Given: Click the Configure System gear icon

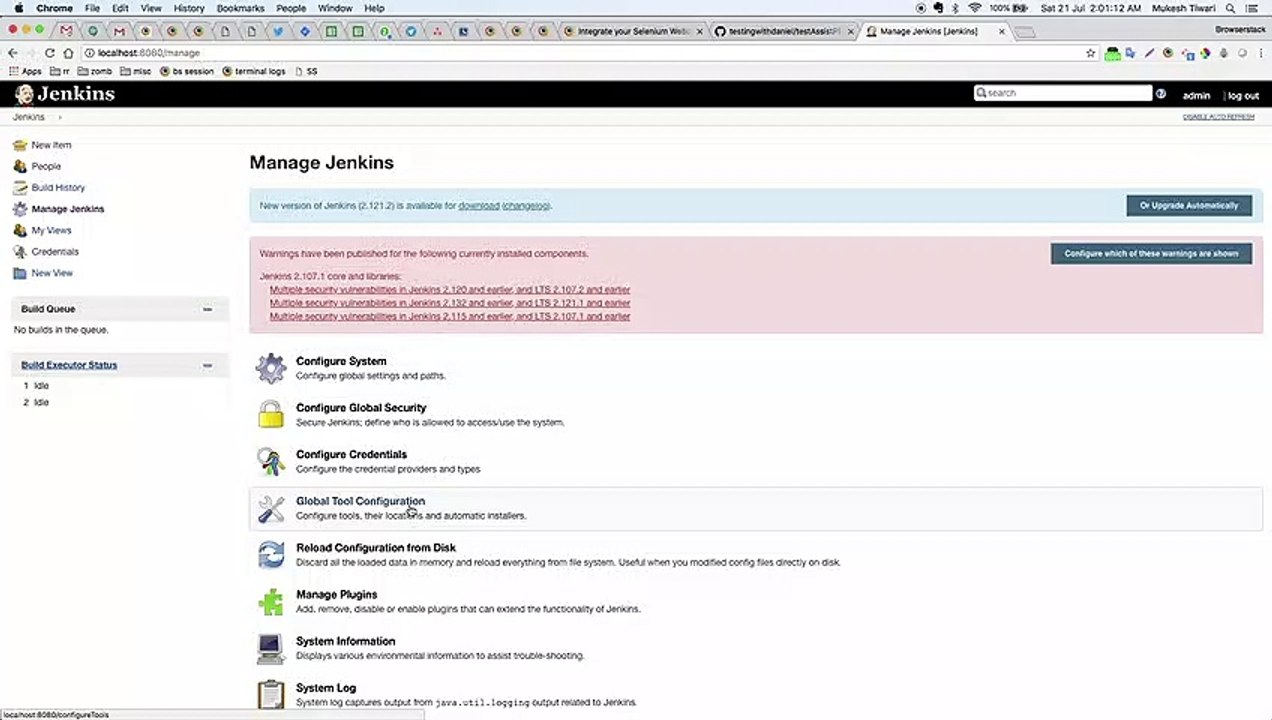Looking at the screenshot, I should tap(271, 368).
